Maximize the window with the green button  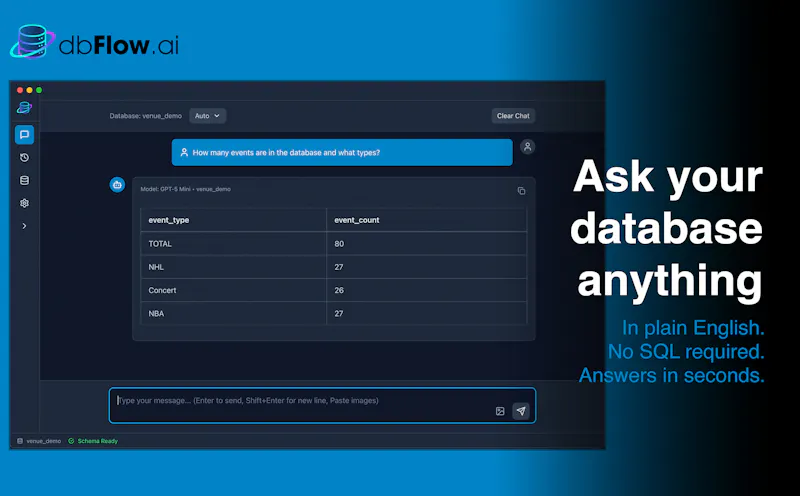[39, 90]
